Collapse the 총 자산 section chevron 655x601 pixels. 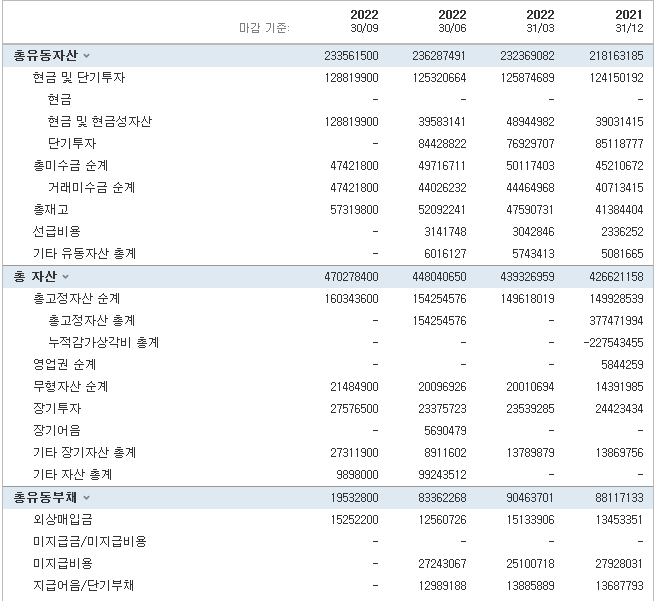point(66,276)
